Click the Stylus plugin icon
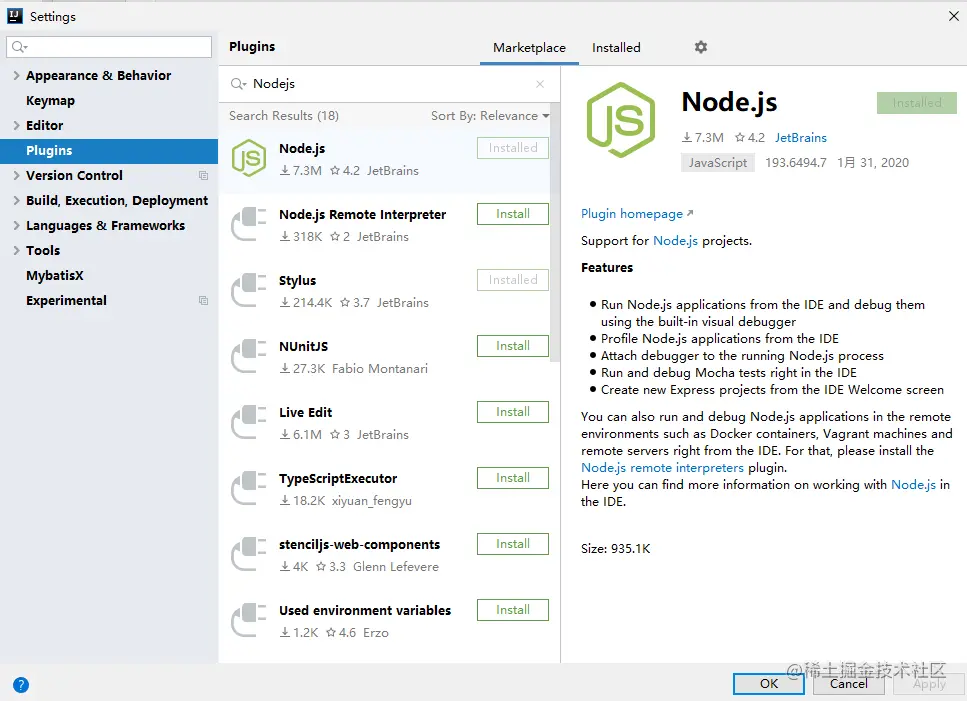Viewport: 967px width, 701px height. 249,290
